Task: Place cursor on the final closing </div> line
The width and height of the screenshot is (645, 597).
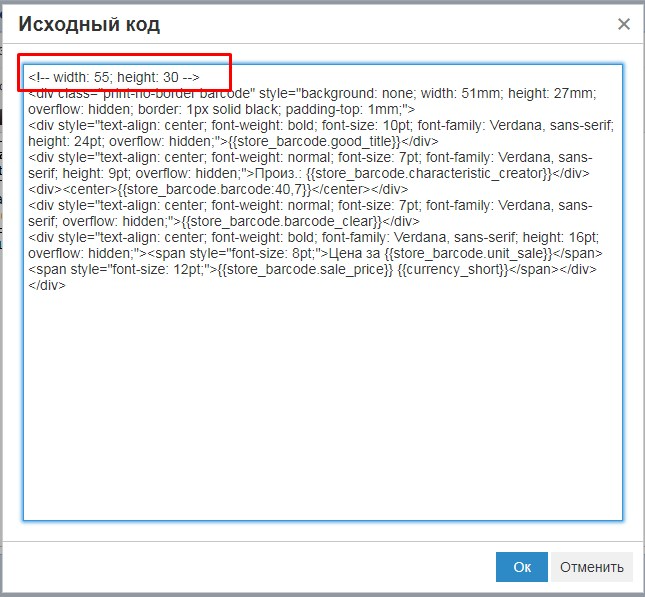Action: [46, 286]
